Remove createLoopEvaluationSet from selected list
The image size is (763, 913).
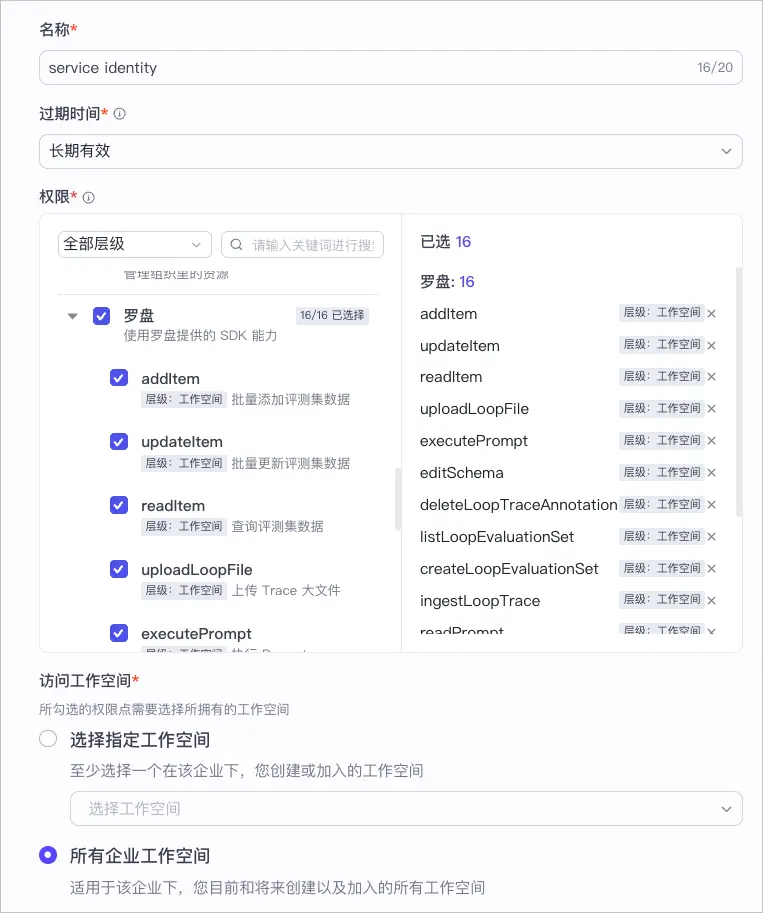pos(711,568)
